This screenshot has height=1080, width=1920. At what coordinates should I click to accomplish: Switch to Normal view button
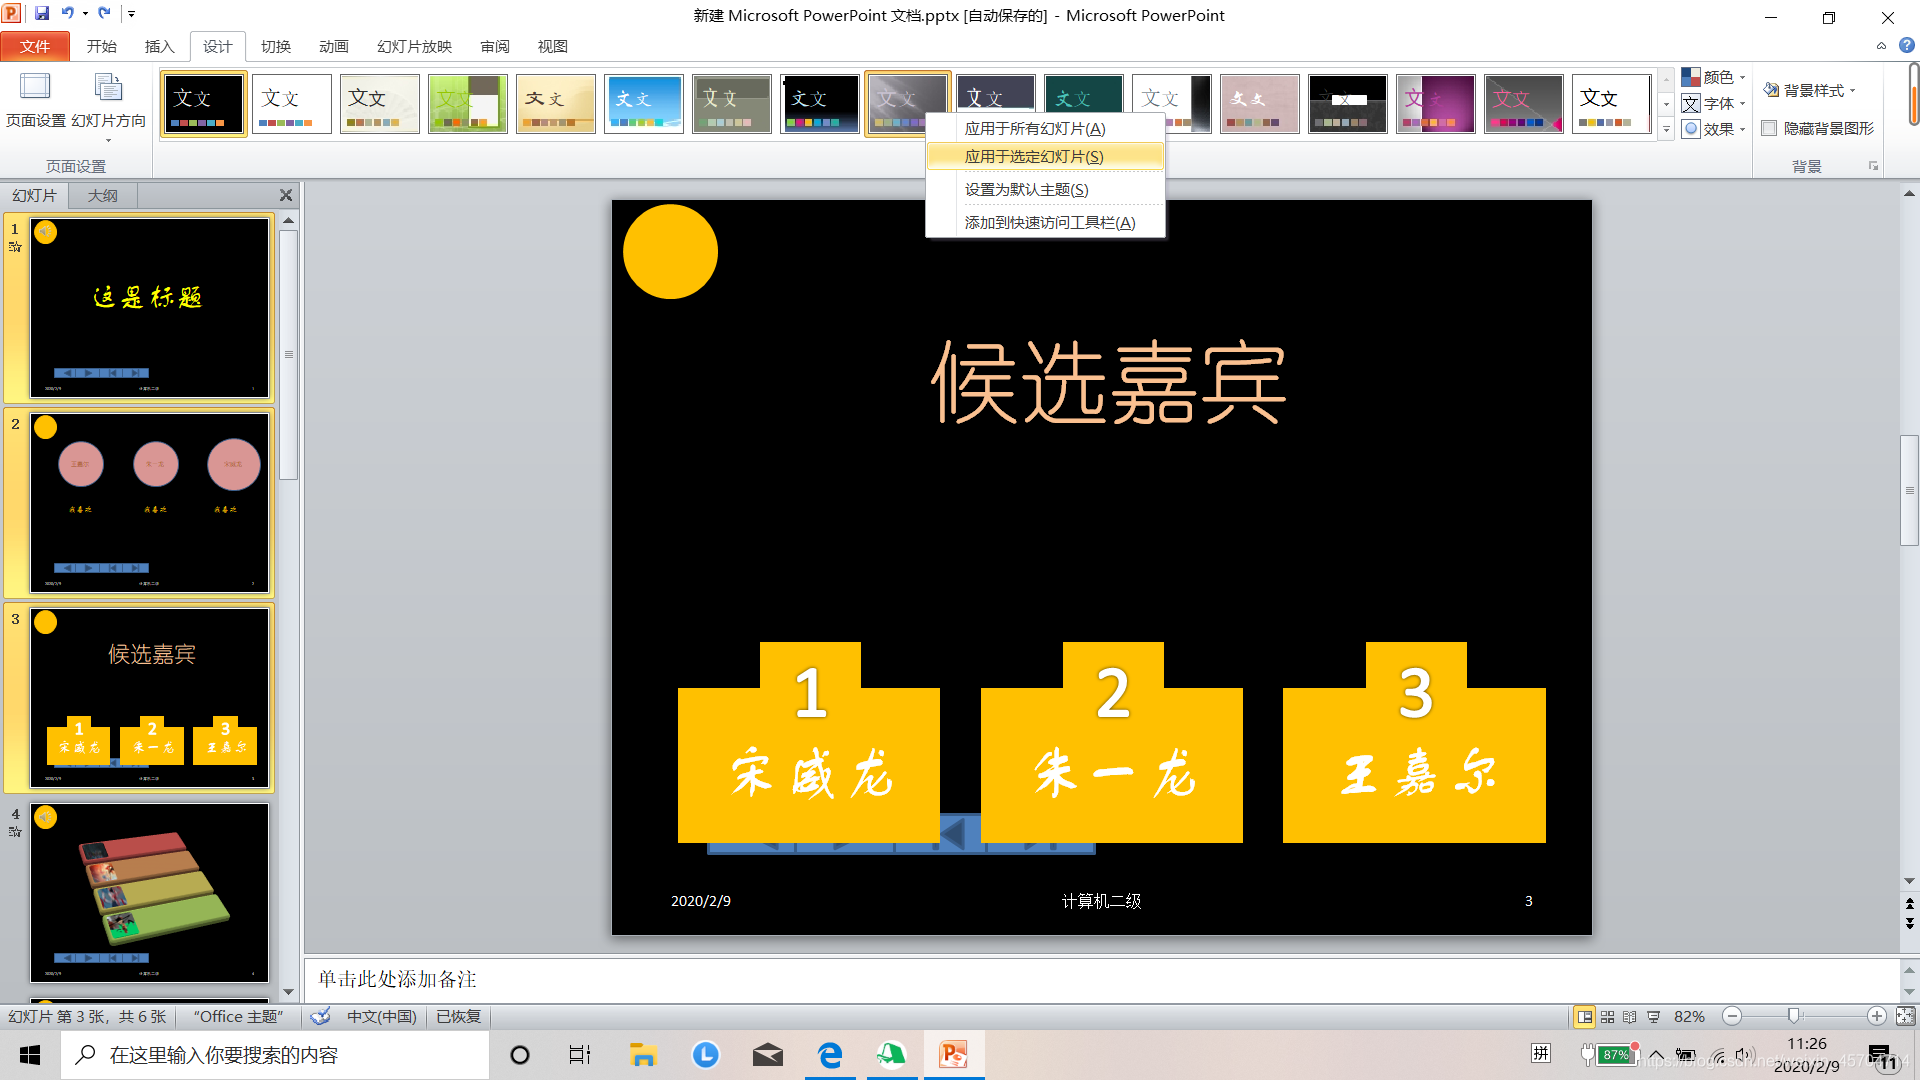click(x=1584, y=1017)
